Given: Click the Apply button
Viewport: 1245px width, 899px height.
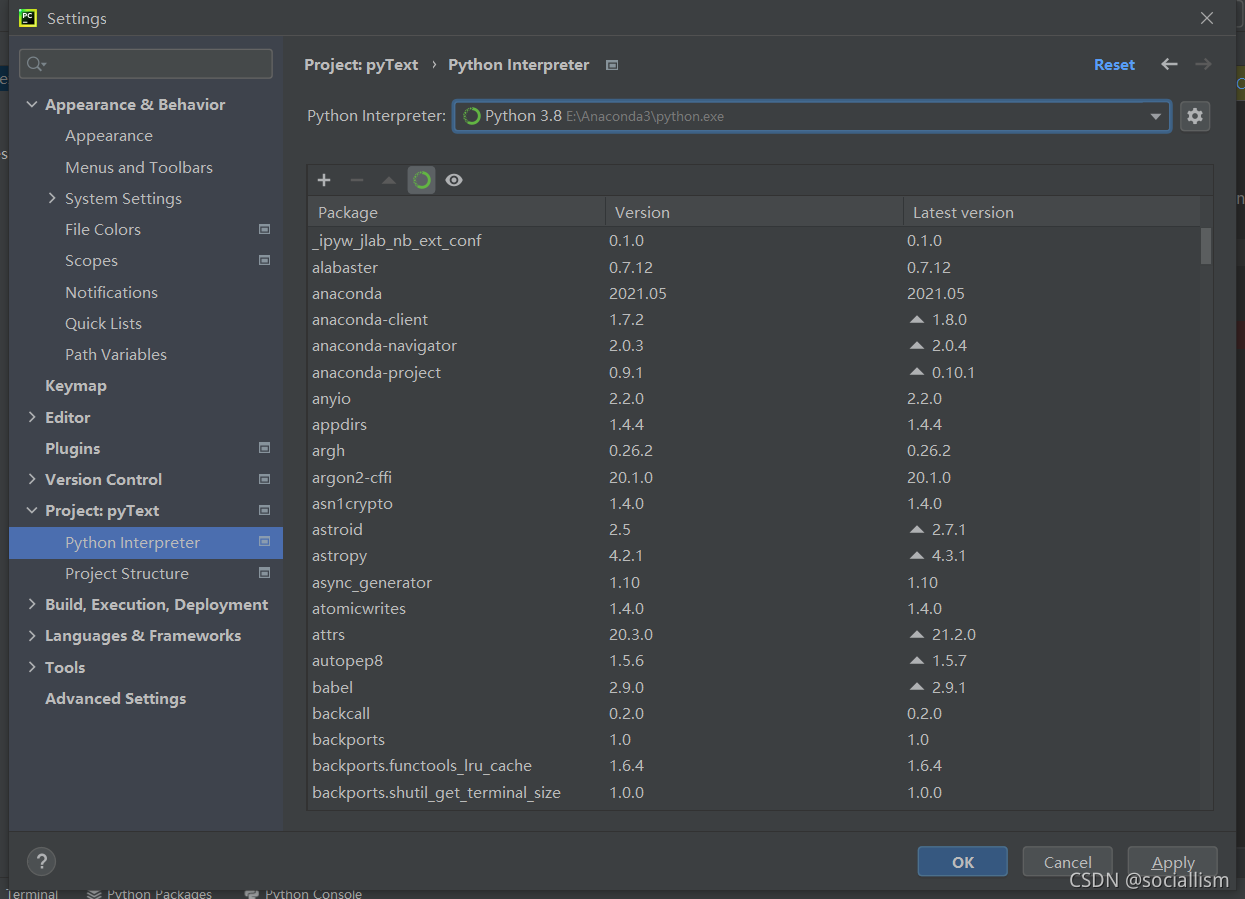Looking at the screenshot, I should point(1173,862).
